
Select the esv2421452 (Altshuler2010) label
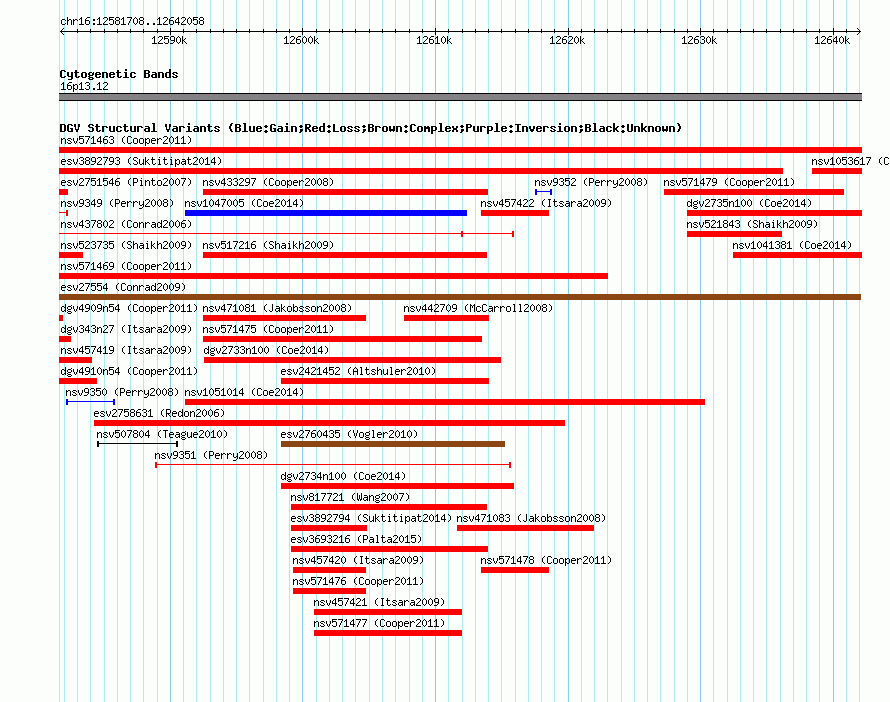click(358, 371)
